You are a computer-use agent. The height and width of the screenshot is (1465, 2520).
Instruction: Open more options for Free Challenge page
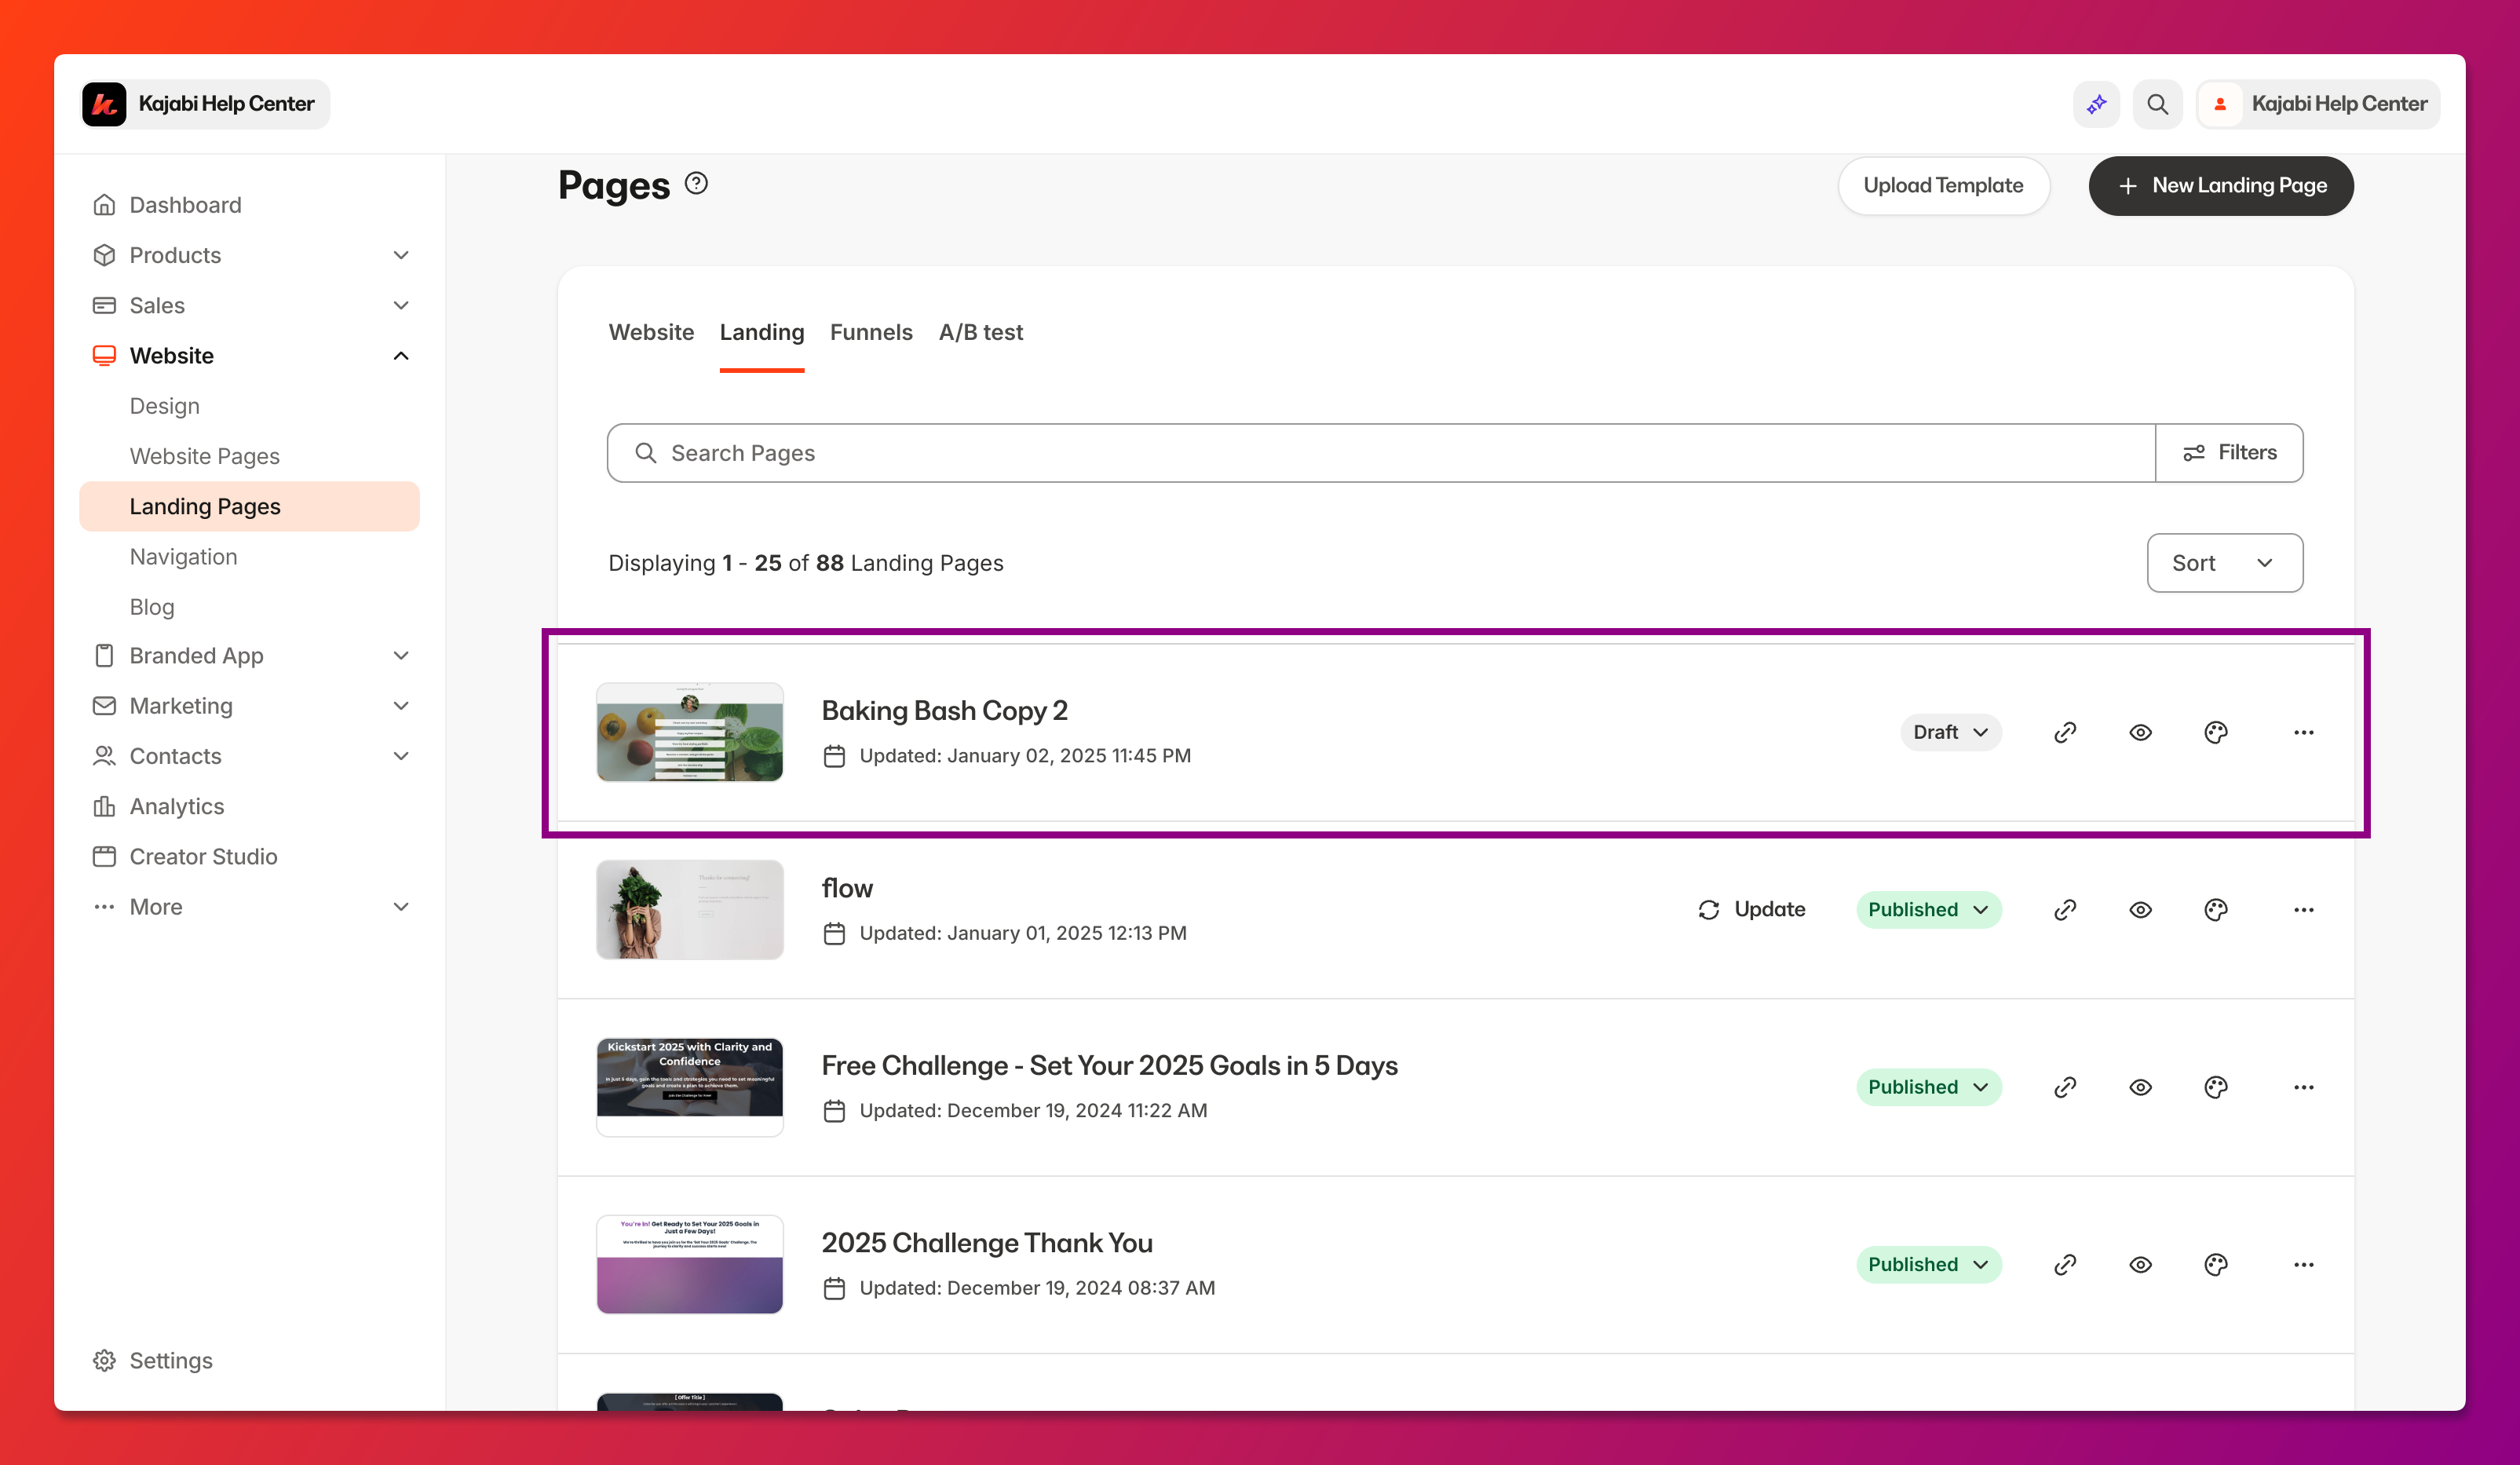pos(2304,1087)
